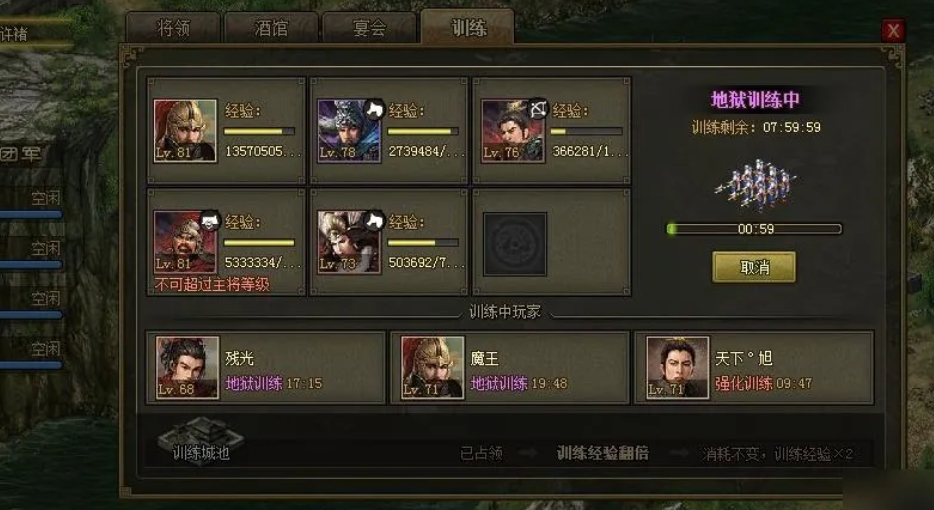Click the bow badge on Lv.76 general
Viewport: 934px width, 510px height.
click(x=538, y=108)
